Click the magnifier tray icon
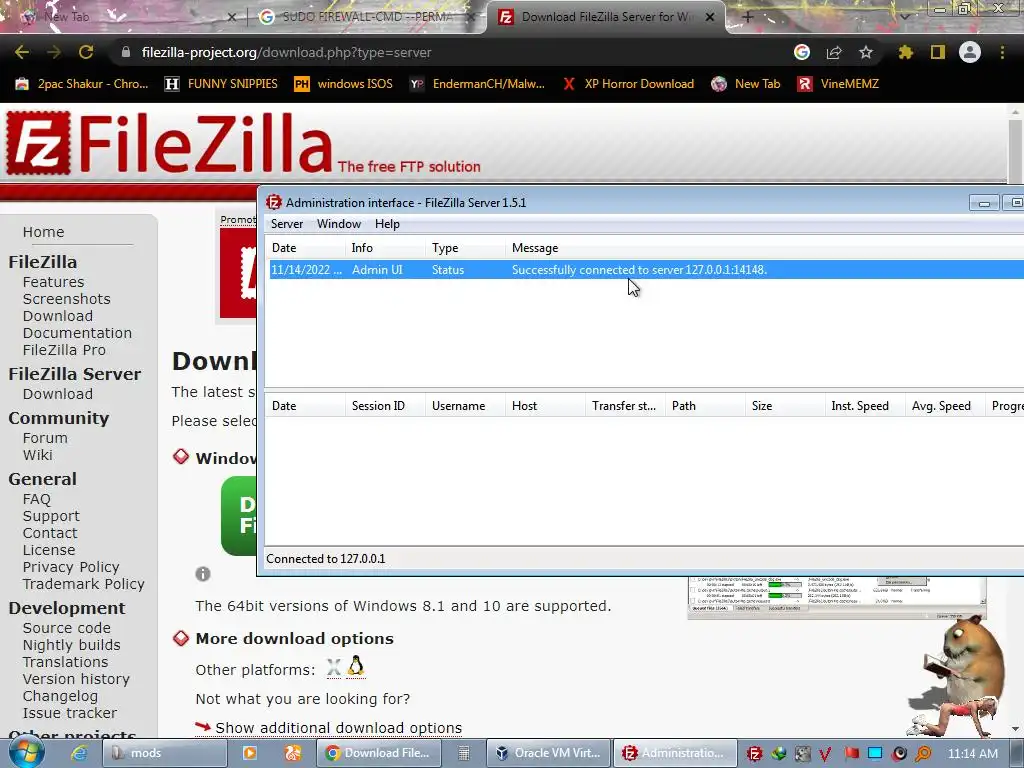This screenshot has width=1024, height=768. point(923,754)
